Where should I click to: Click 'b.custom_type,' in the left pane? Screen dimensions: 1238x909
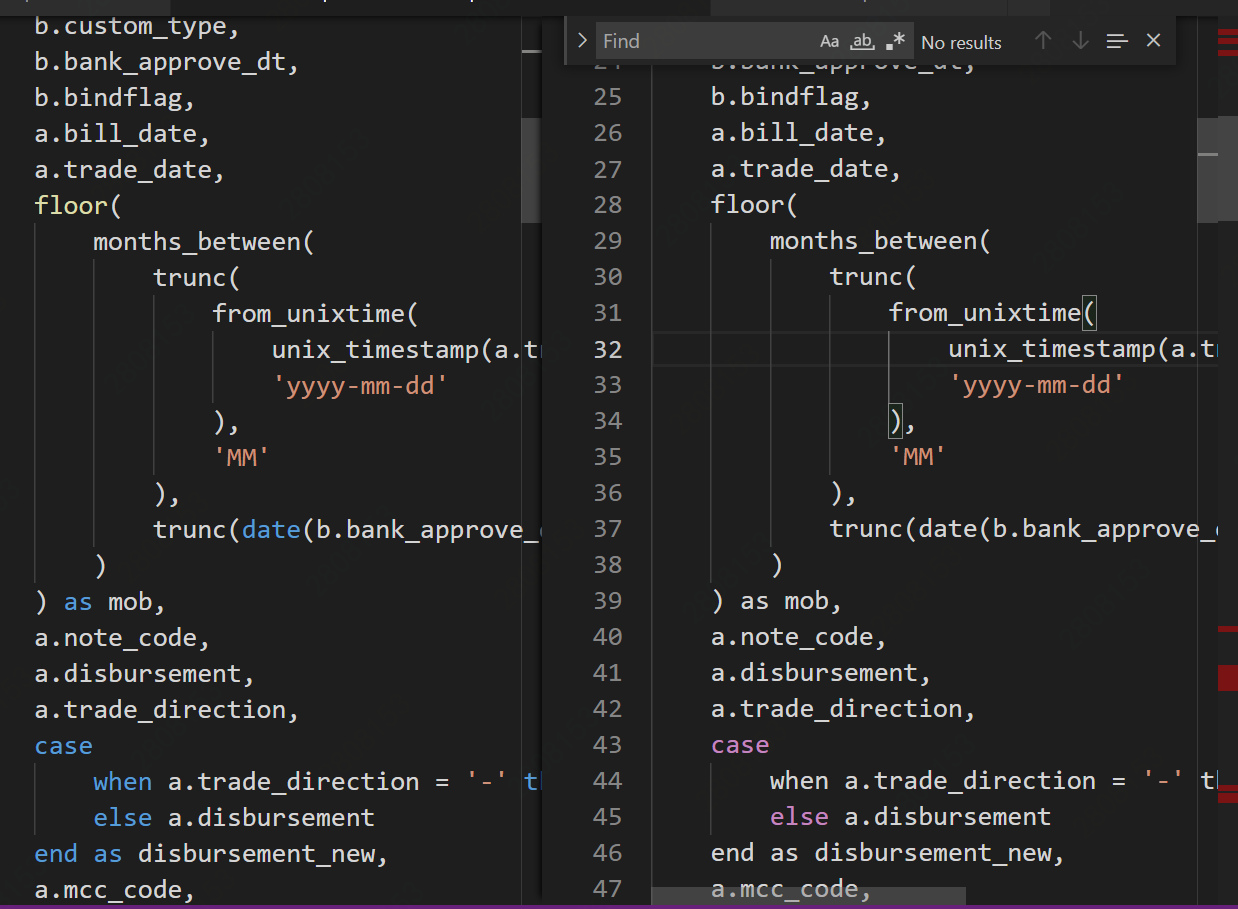(137, 26)
